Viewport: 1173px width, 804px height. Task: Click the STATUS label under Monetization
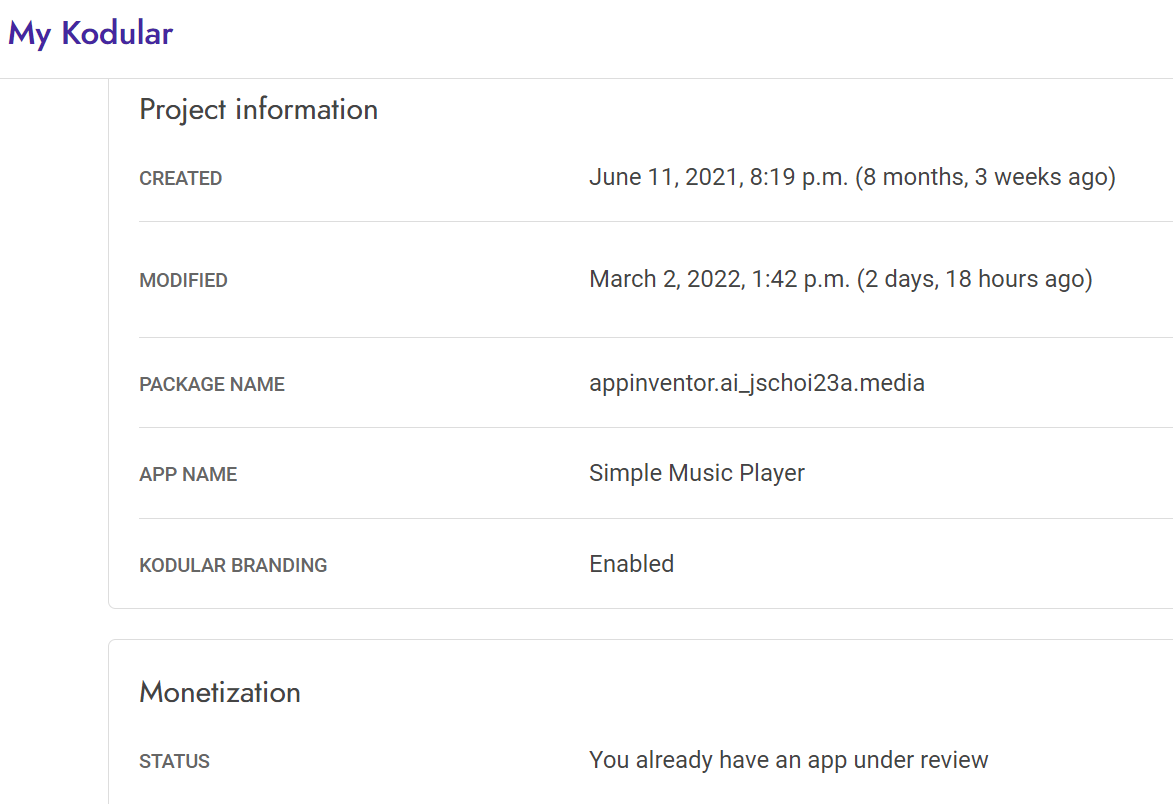pyautogui.click(x=174, y=761)
